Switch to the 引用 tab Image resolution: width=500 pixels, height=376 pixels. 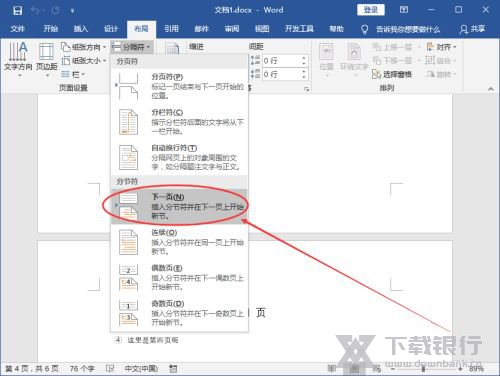tap(171, 29)
